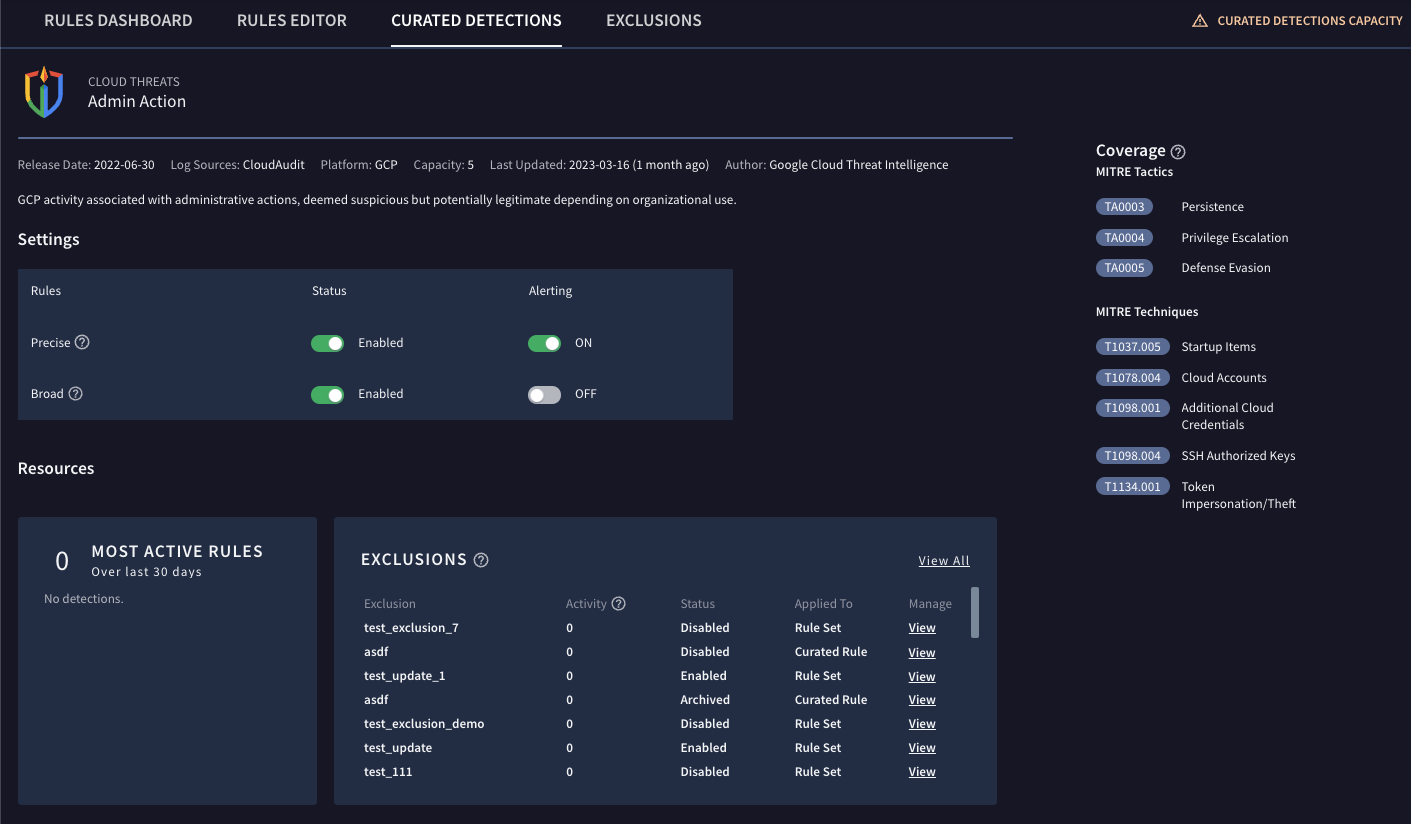Click the Cloud Threats shield icon
This screenshot has width=1411, height=824.
pyautogui.click(x=43, y=91)
